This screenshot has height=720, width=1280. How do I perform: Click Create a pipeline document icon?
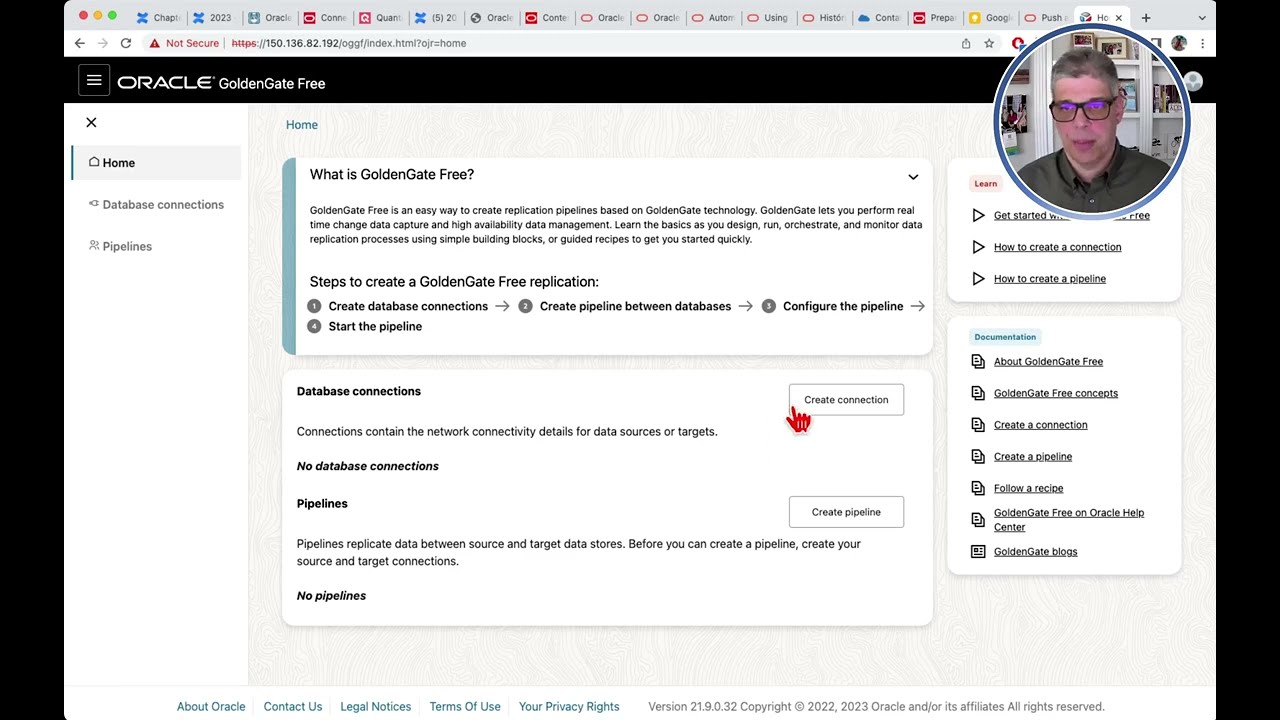coord(978,457)
